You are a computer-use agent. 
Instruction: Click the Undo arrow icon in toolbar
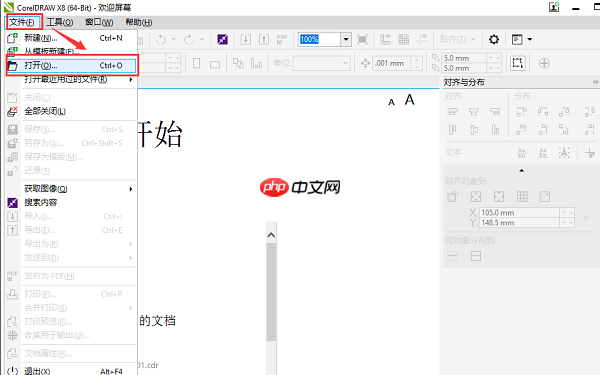(x=161, y=39)
